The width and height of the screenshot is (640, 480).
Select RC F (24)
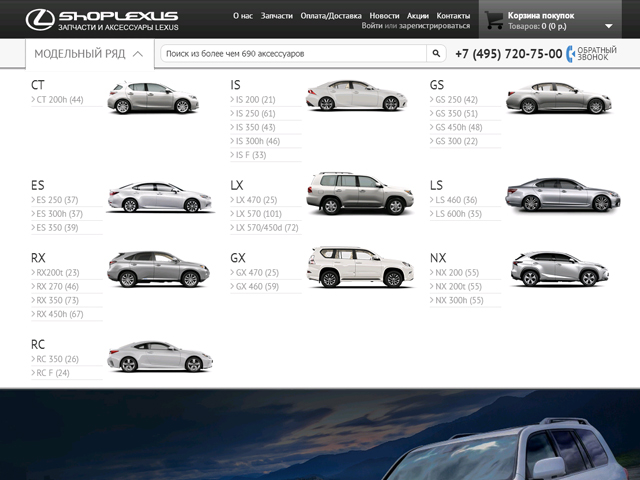(53, 373)
